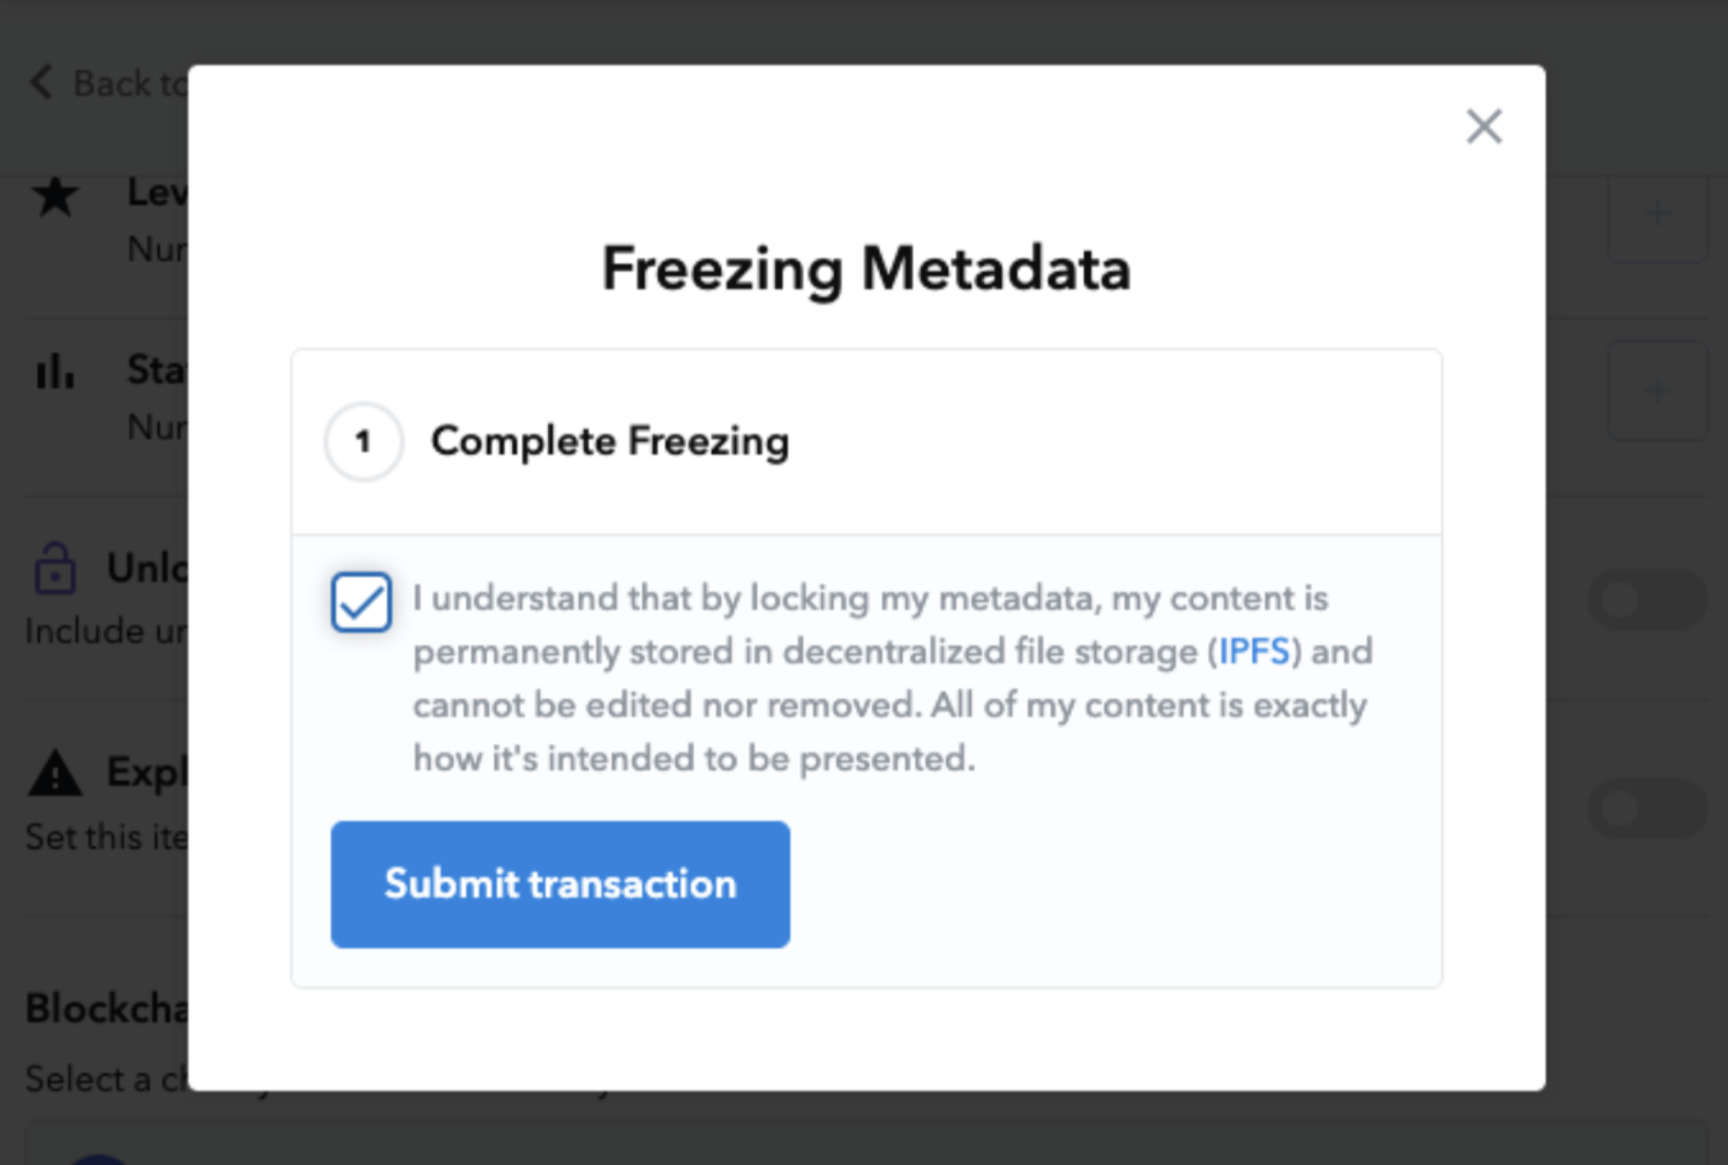The width and height of the screenshot is (1728, 1165).
Task: Click the Freezing Metadata dialog title
Action: [866, 269]
